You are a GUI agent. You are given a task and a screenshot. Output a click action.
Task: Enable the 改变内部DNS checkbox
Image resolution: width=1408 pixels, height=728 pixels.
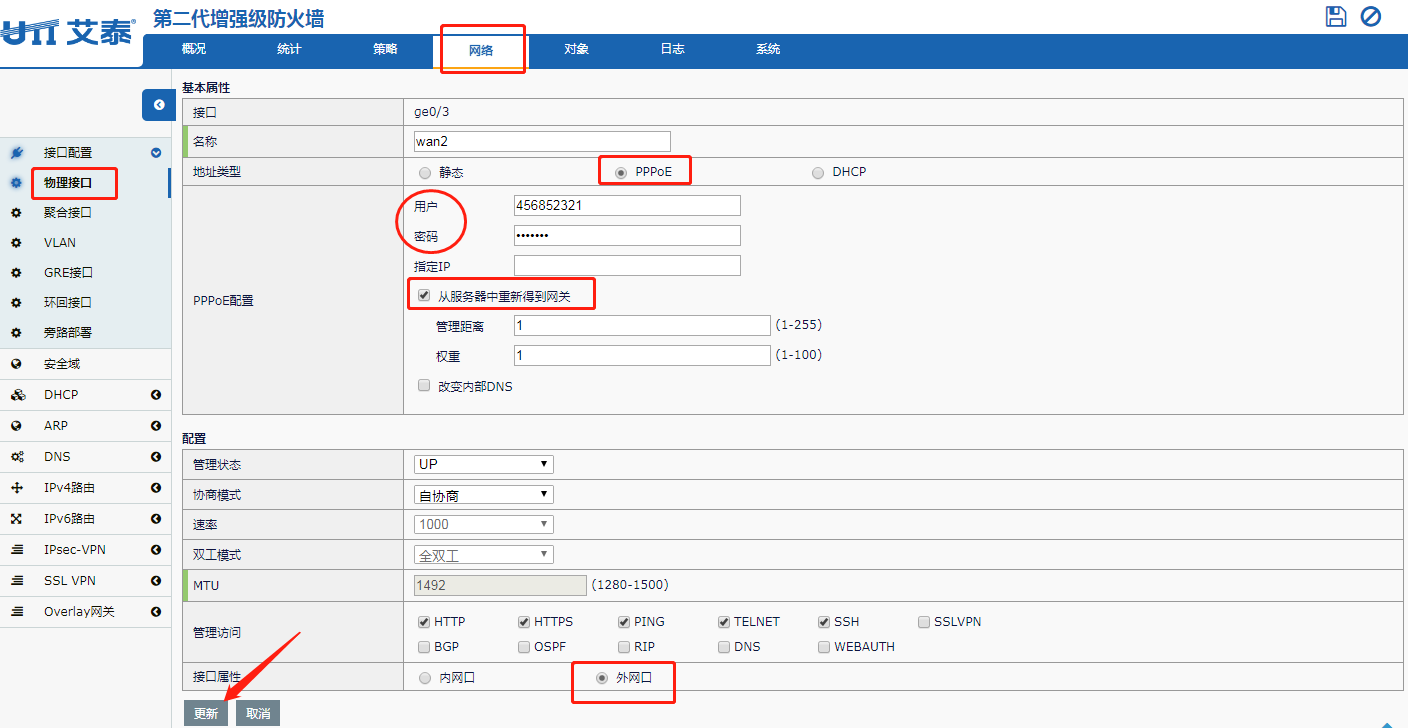424,385
